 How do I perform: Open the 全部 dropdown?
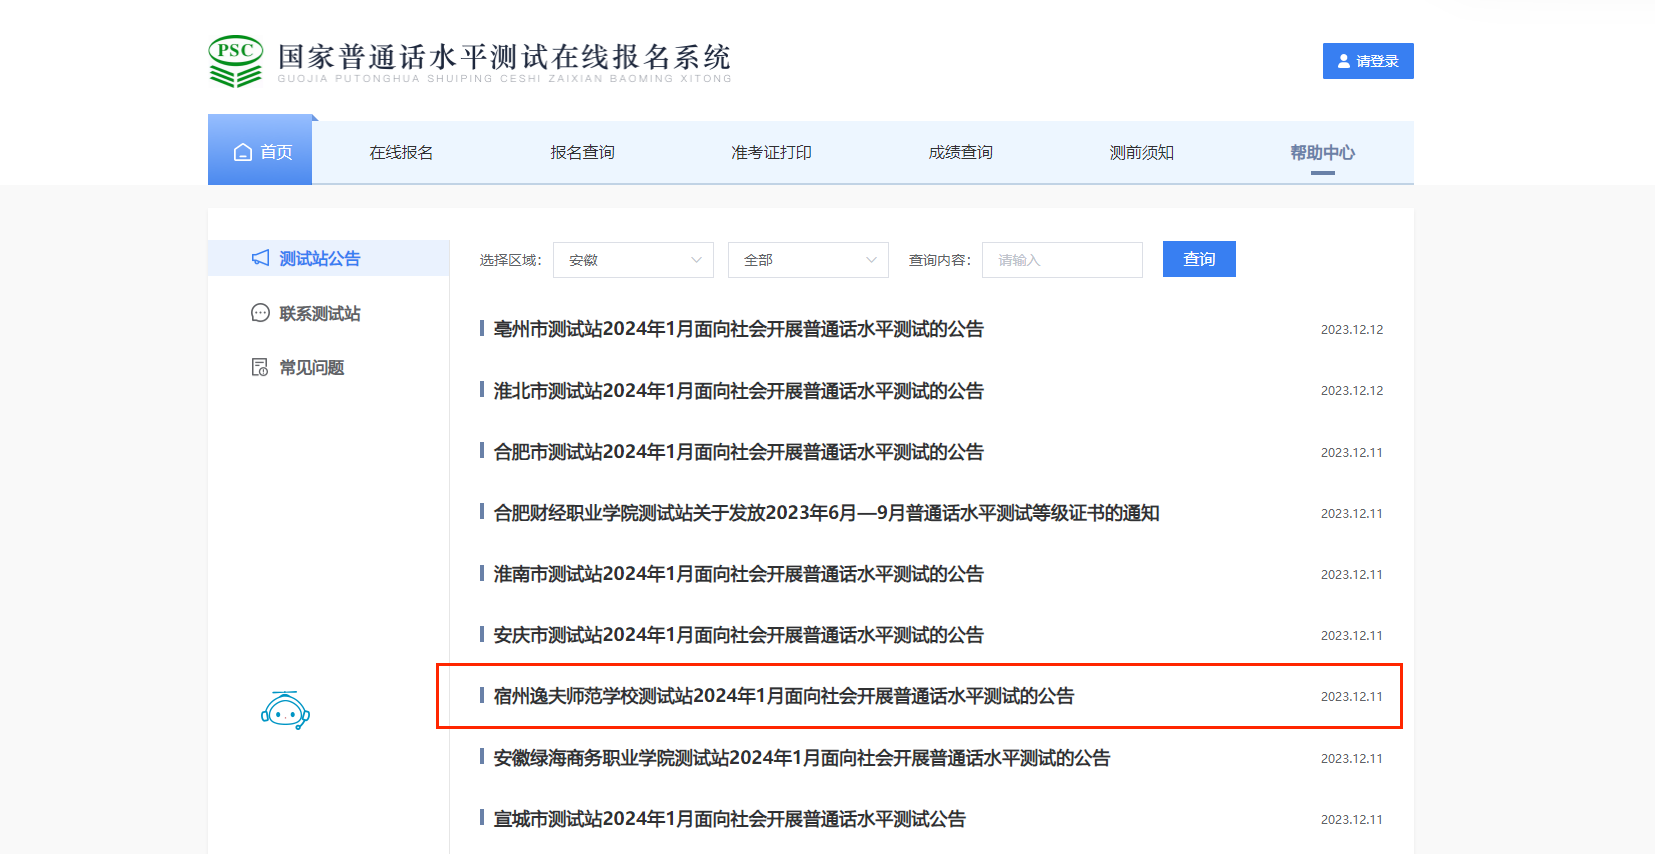[x=808, y=260]
